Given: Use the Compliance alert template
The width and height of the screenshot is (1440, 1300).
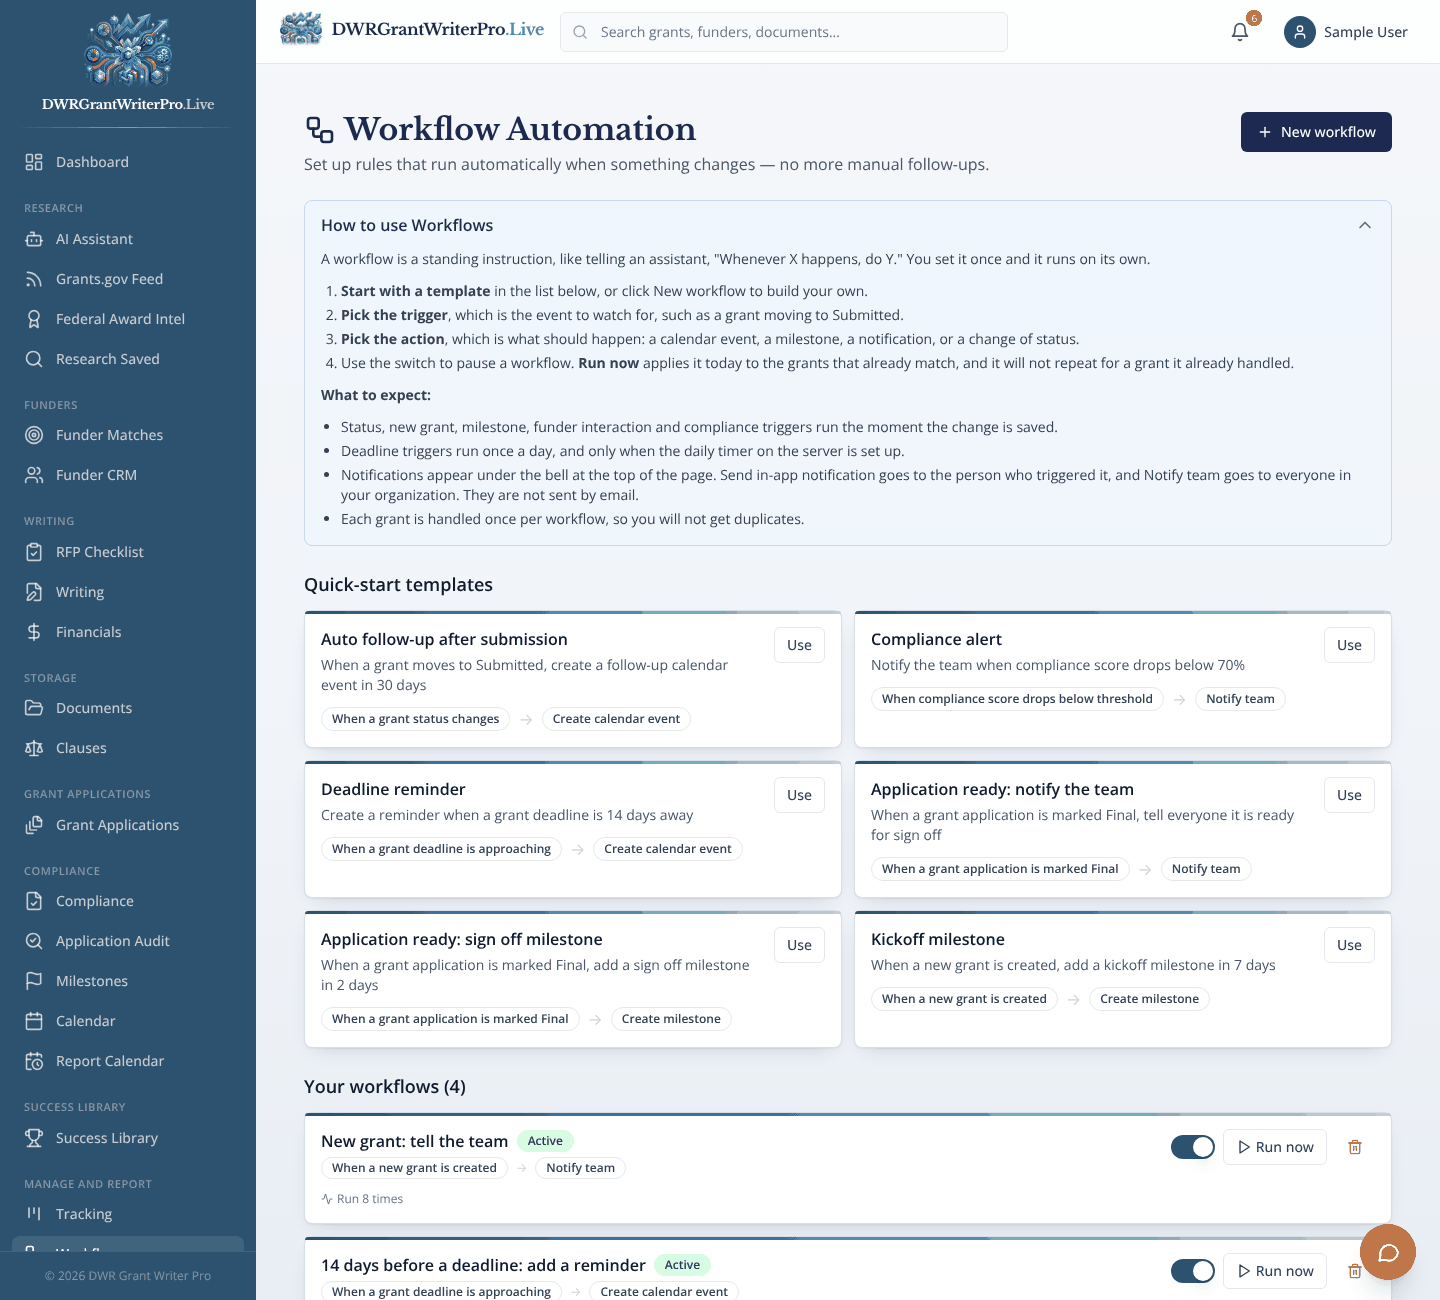Looking at the screenshot, I should 1349,645.
